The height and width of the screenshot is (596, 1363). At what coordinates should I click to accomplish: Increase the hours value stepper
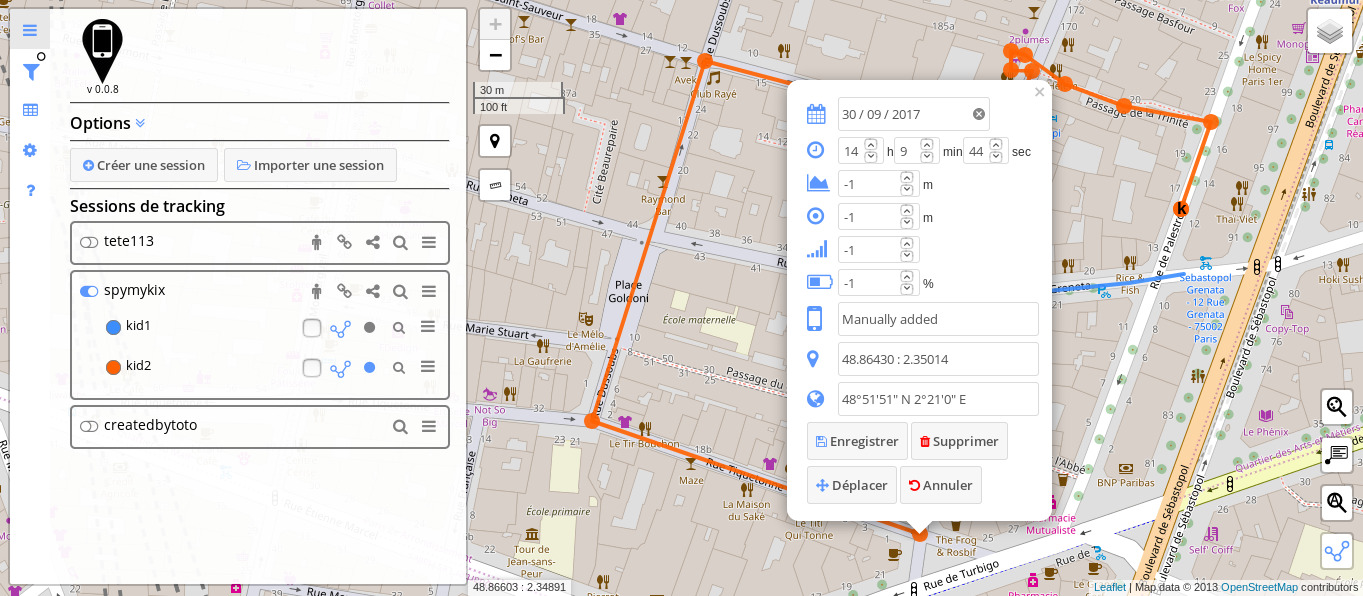coord(871,145)
